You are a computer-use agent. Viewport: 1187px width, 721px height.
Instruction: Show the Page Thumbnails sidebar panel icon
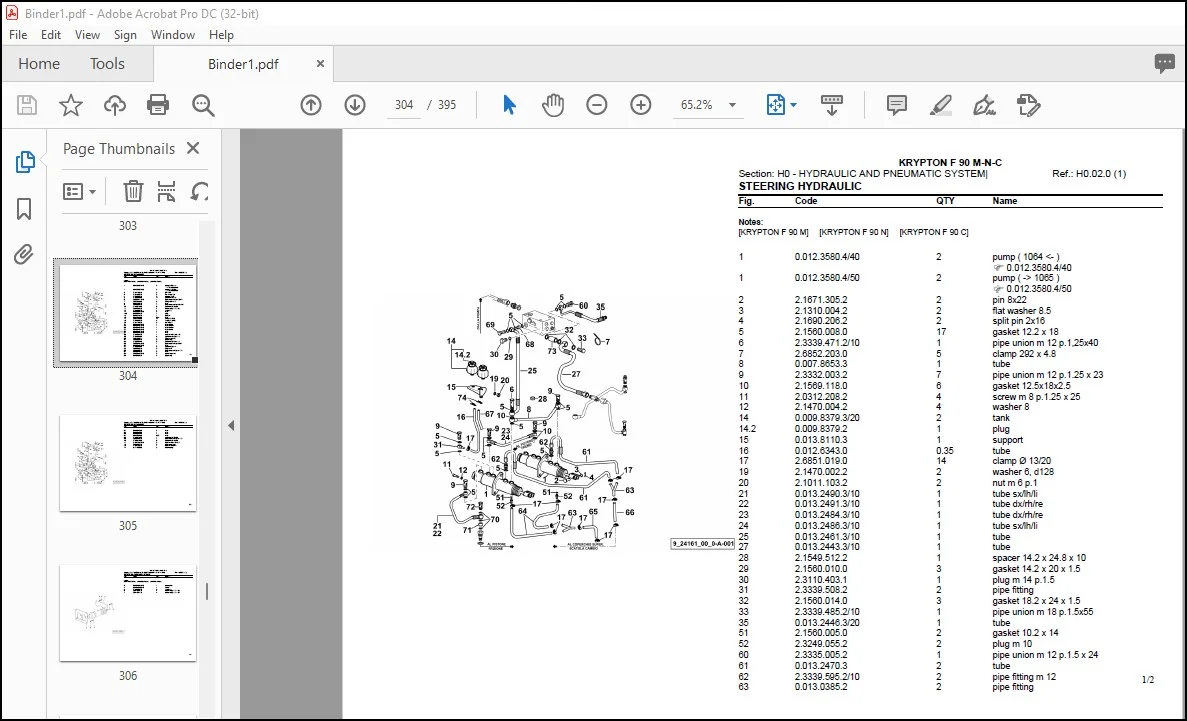point(24,161)
